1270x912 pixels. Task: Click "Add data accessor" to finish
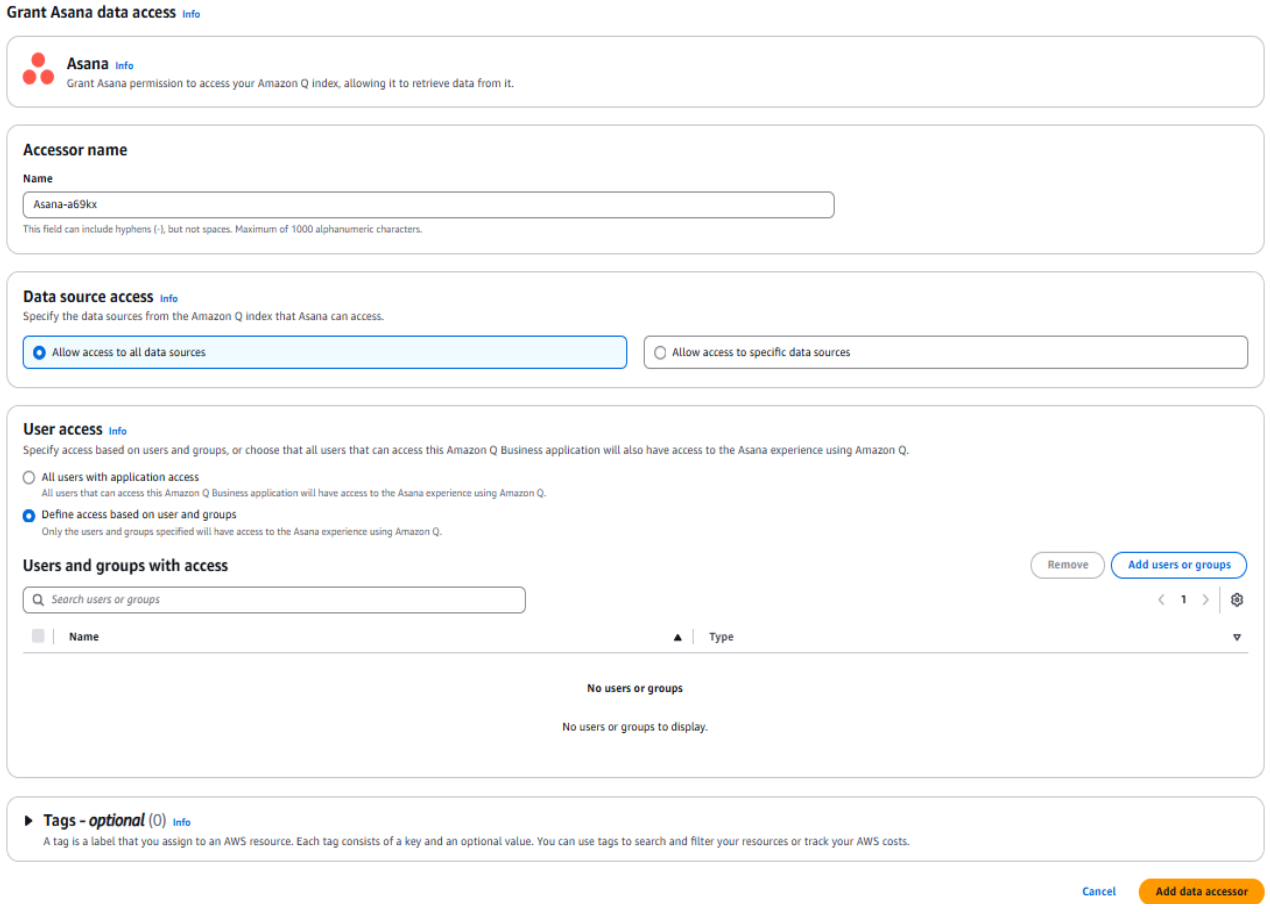(x=1201, y=891)
